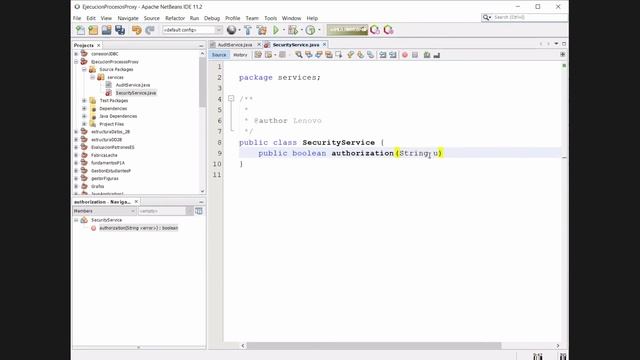Click the Save All toolbar icon
The width and height of the screenshot is (640, 360).
coord(120,30)
